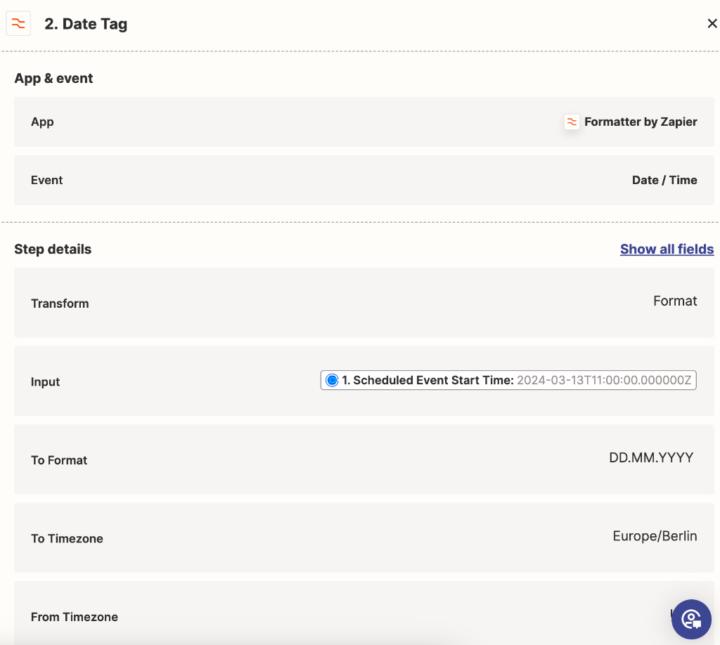
Task: Click the Date / Time event value
Action: (664, 180)
